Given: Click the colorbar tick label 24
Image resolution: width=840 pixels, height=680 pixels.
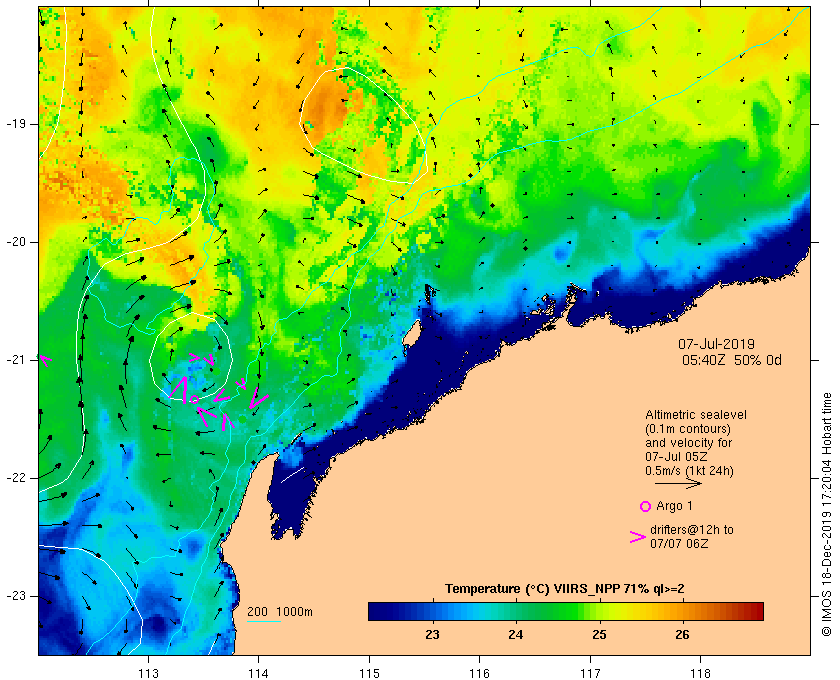Looking at the screenshot, I should point(516,635).
